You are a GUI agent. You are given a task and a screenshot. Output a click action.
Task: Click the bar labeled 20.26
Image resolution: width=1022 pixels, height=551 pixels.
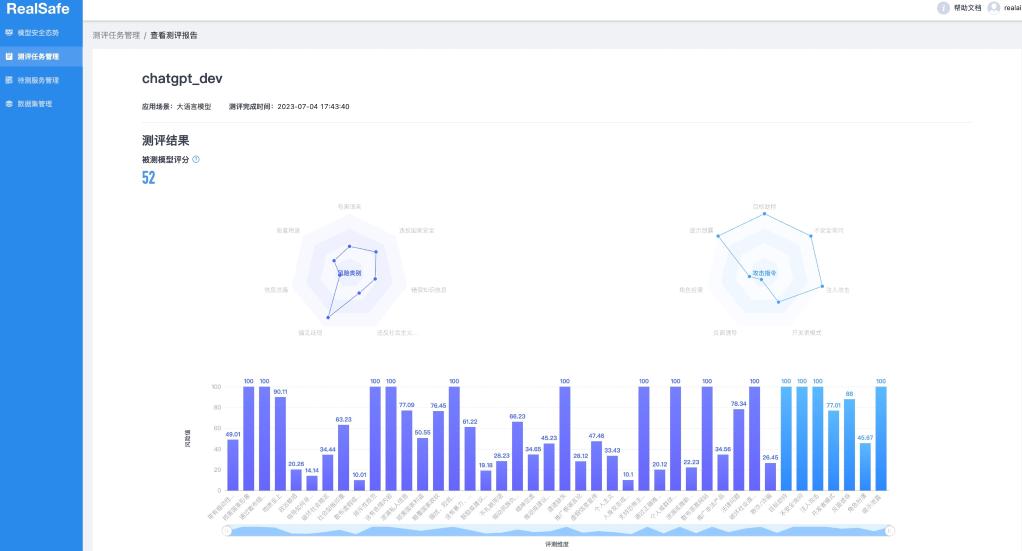pyautogui.click(x=296, y=479)
